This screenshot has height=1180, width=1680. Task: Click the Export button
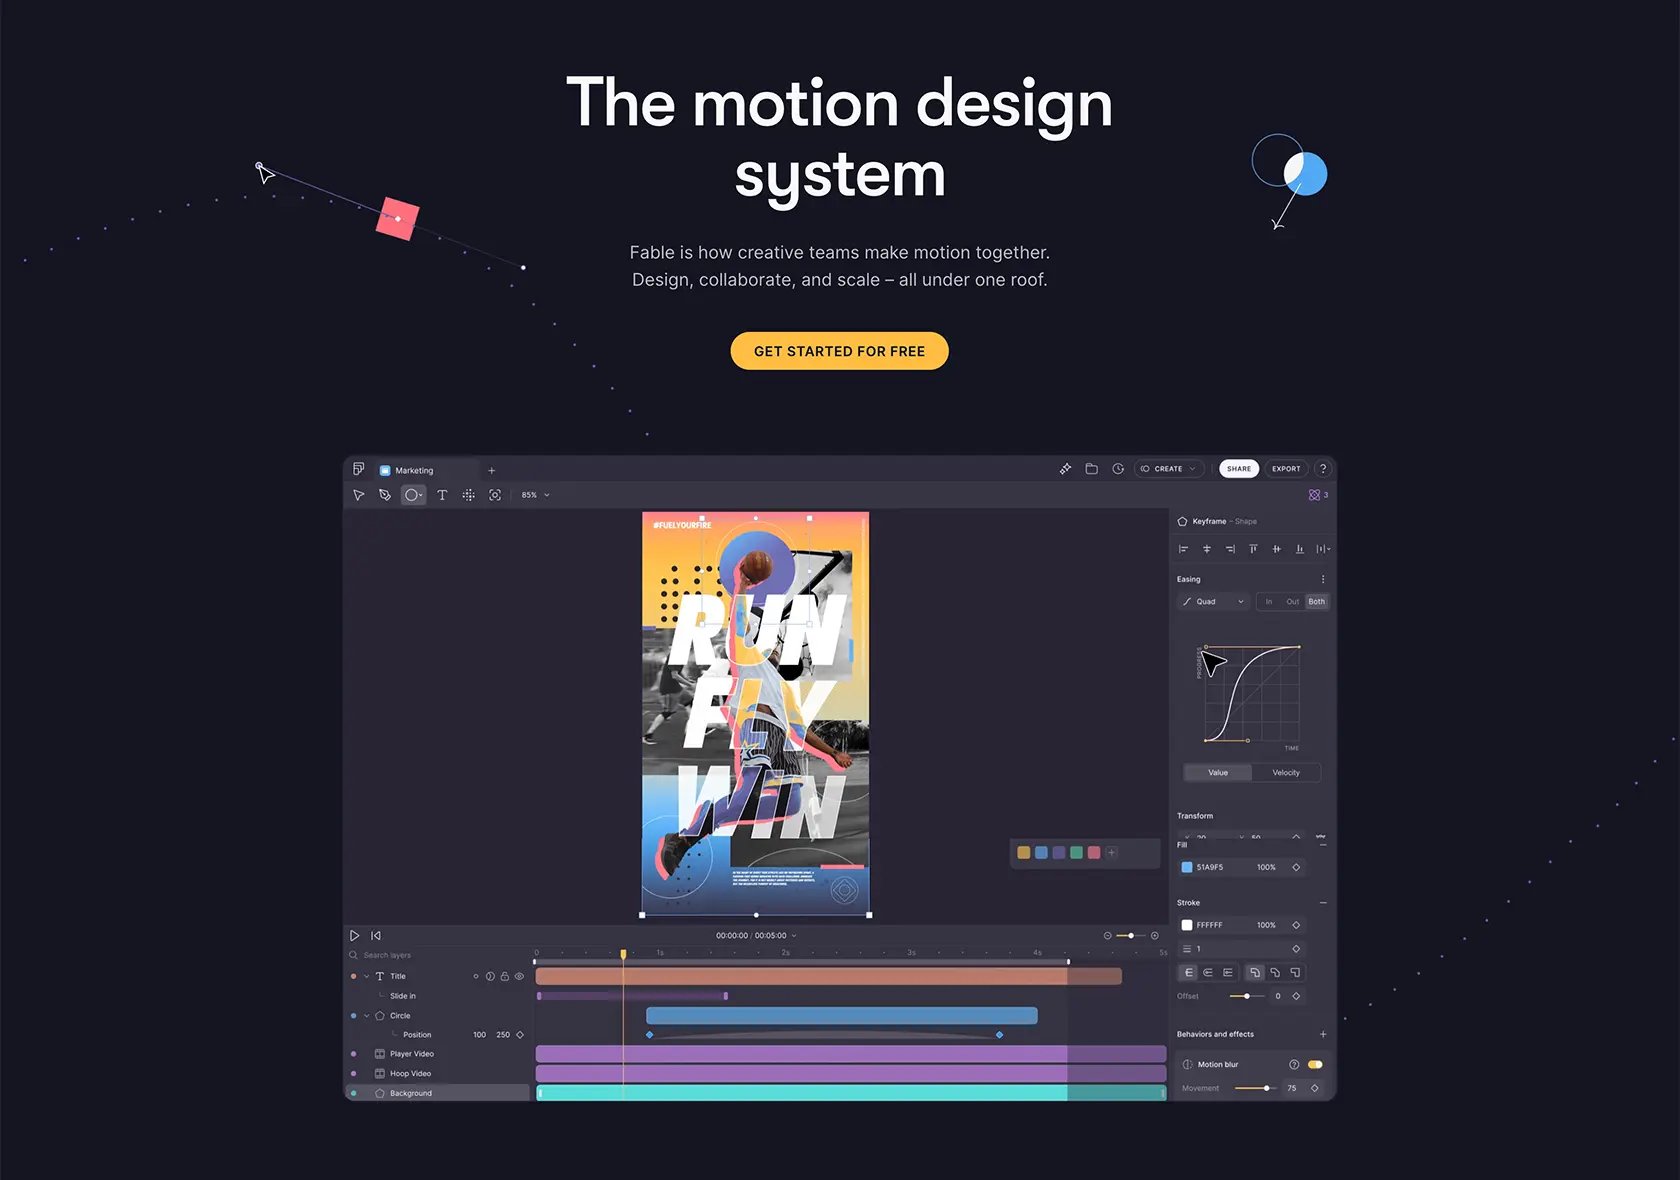1286,469
